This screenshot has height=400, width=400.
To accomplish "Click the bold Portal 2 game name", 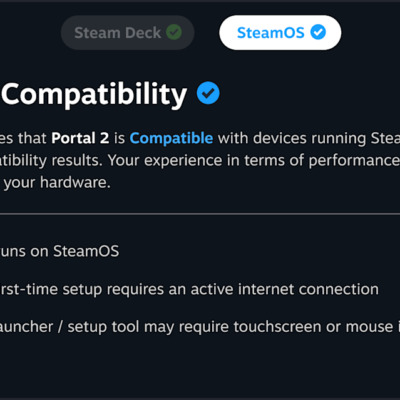I will click(80, 138).
